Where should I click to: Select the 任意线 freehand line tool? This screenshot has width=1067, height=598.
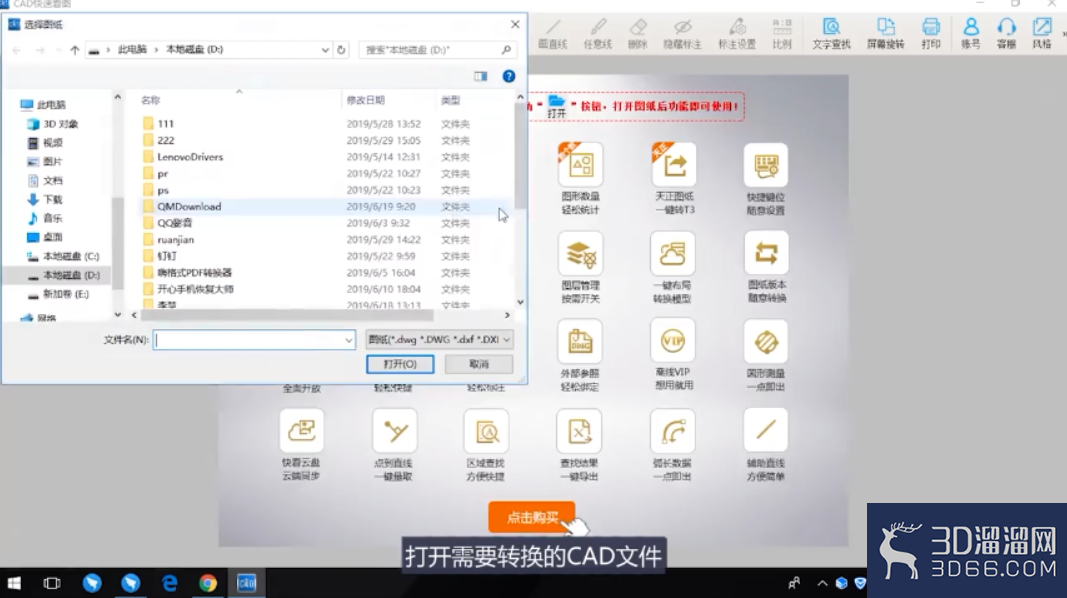coord(597,34)
